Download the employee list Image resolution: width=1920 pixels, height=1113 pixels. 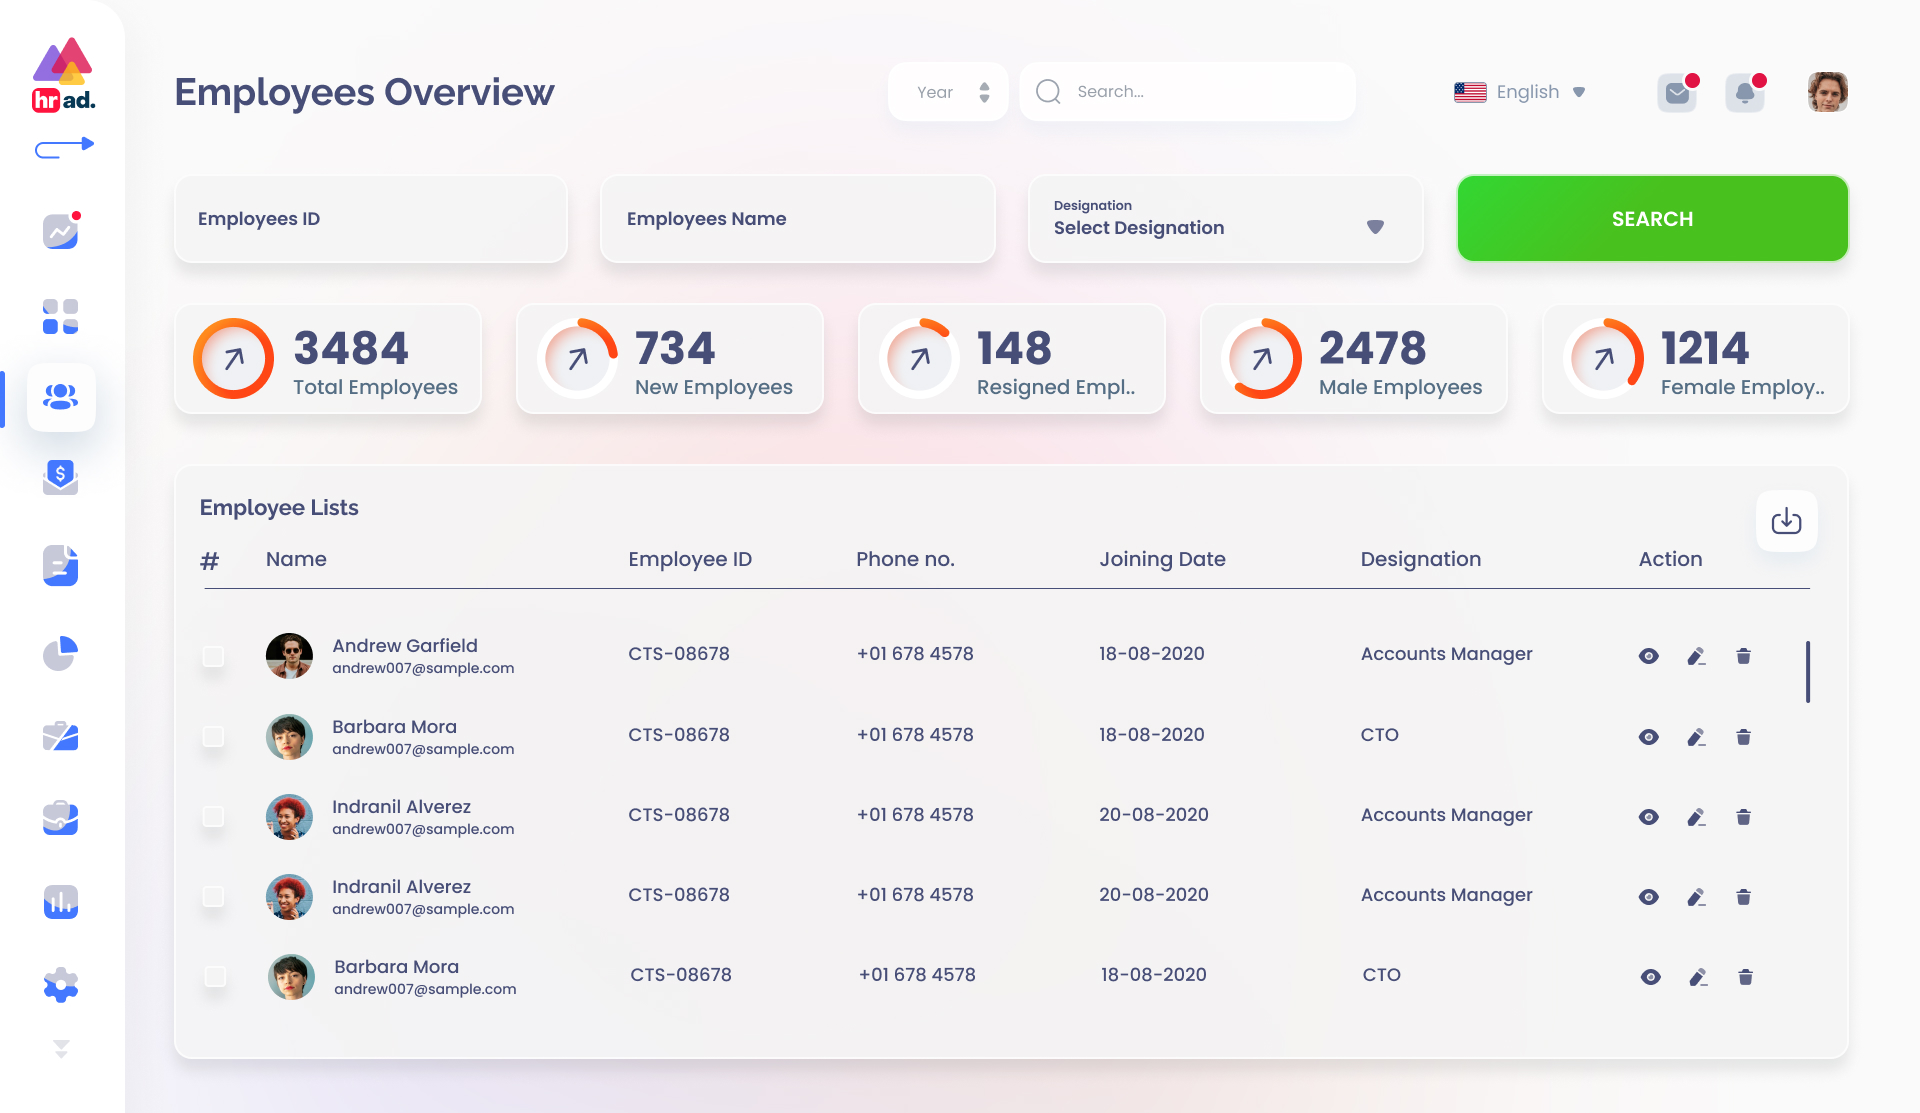pyautogui.click(x=1786, y=521)
